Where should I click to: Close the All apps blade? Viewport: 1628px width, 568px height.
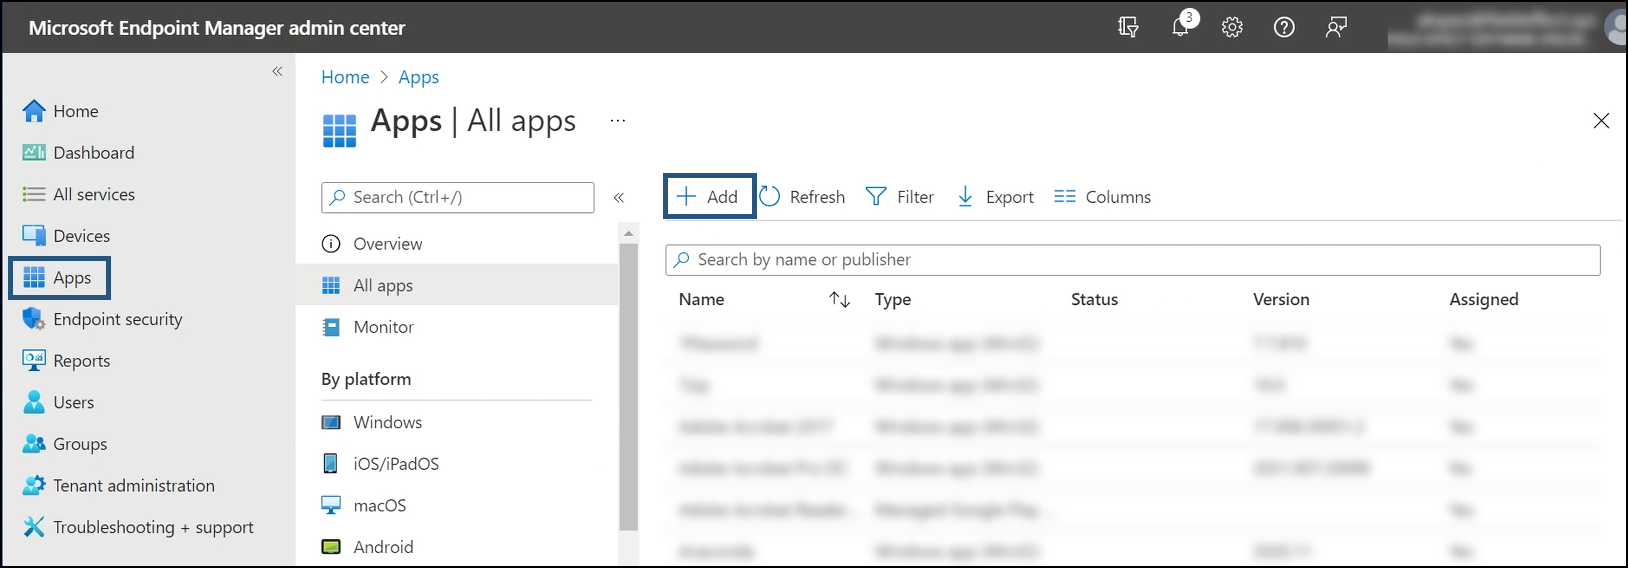point(1601,121)
